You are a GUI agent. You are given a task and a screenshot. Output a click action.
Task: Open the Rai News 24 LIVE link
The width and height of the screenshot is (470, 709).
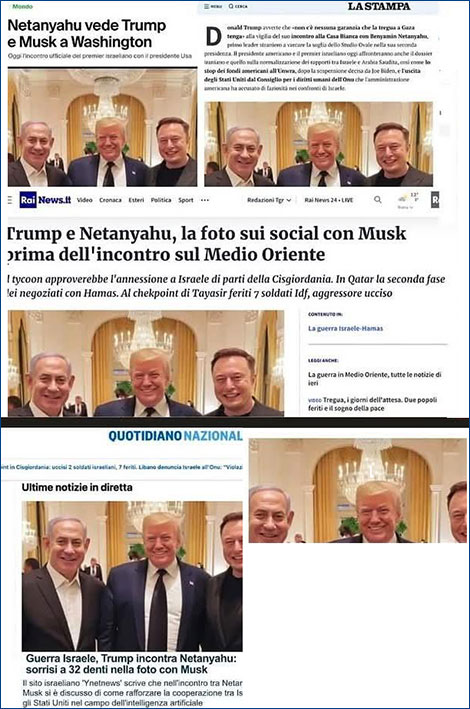[329, 200]
